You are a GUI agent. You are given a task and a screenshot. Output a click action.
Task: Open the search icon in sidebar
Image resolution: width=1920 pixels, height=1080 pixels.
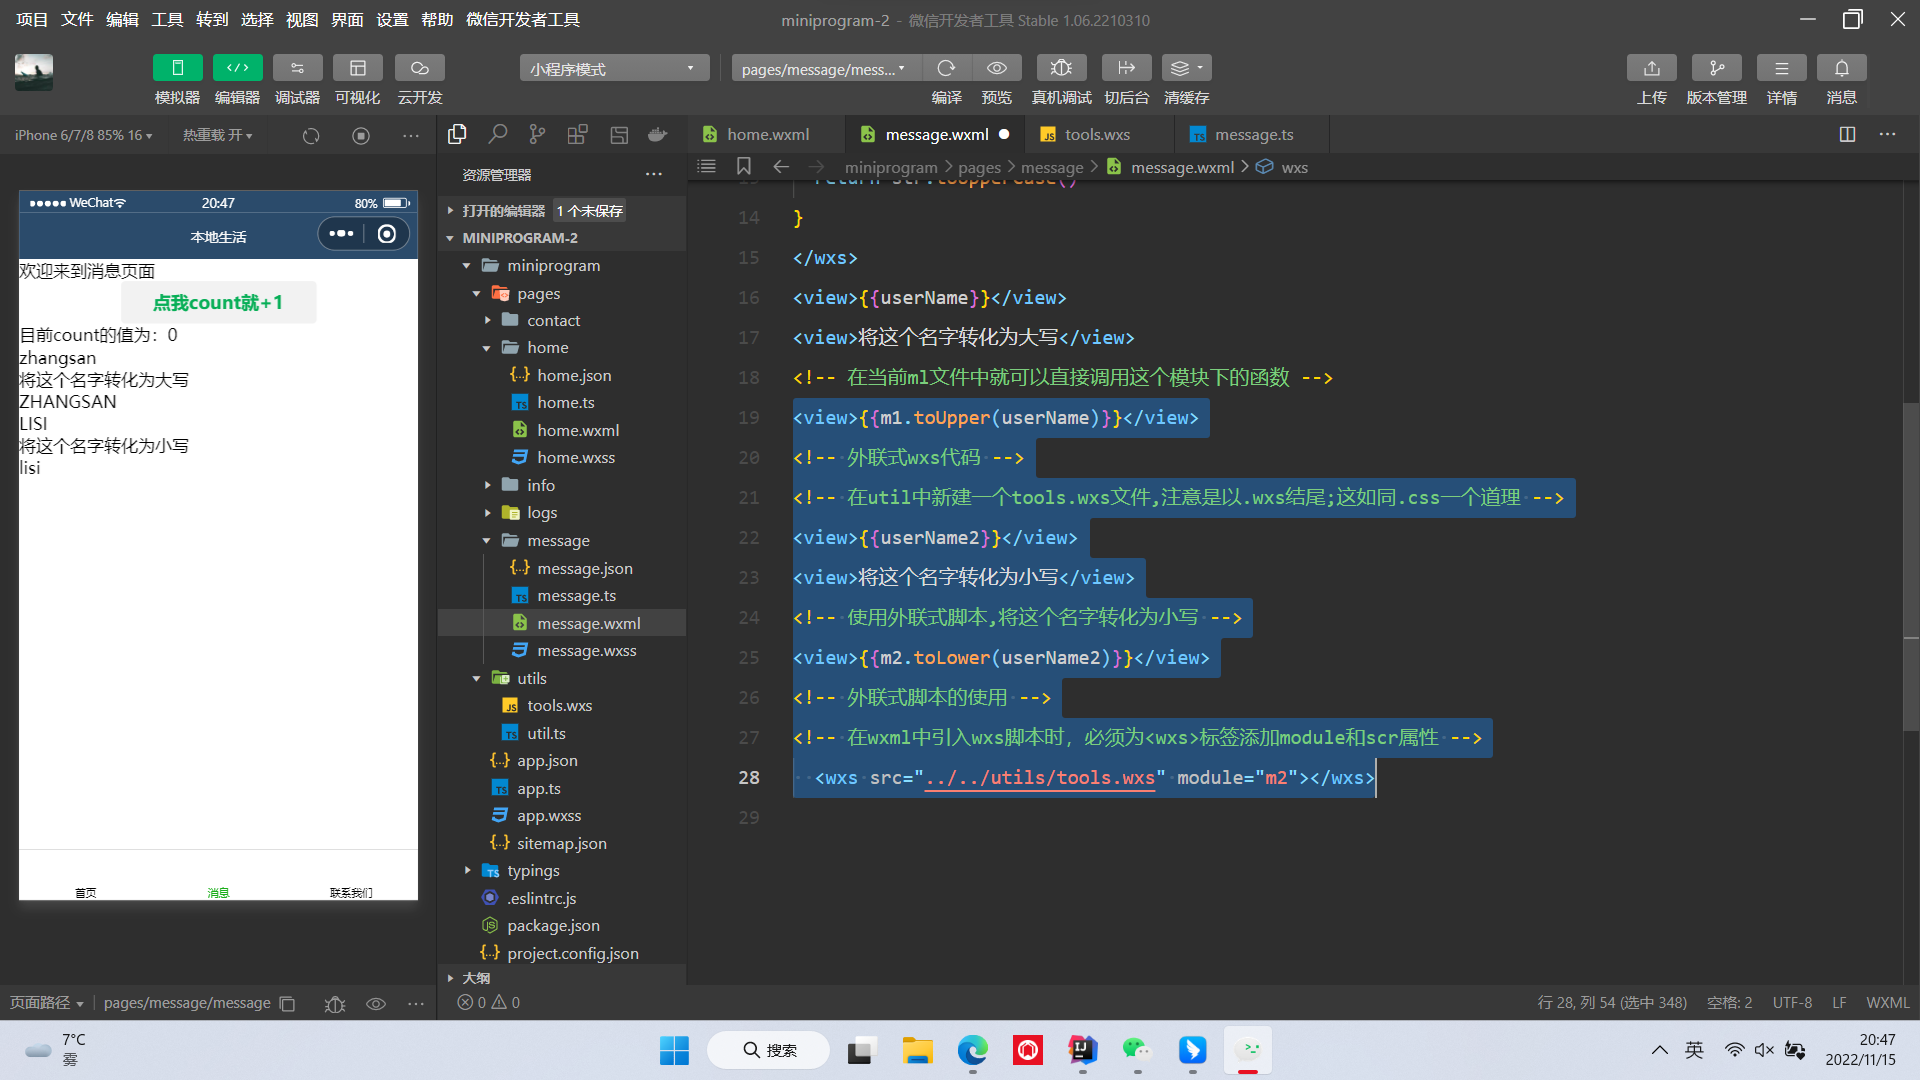point(497,134)
